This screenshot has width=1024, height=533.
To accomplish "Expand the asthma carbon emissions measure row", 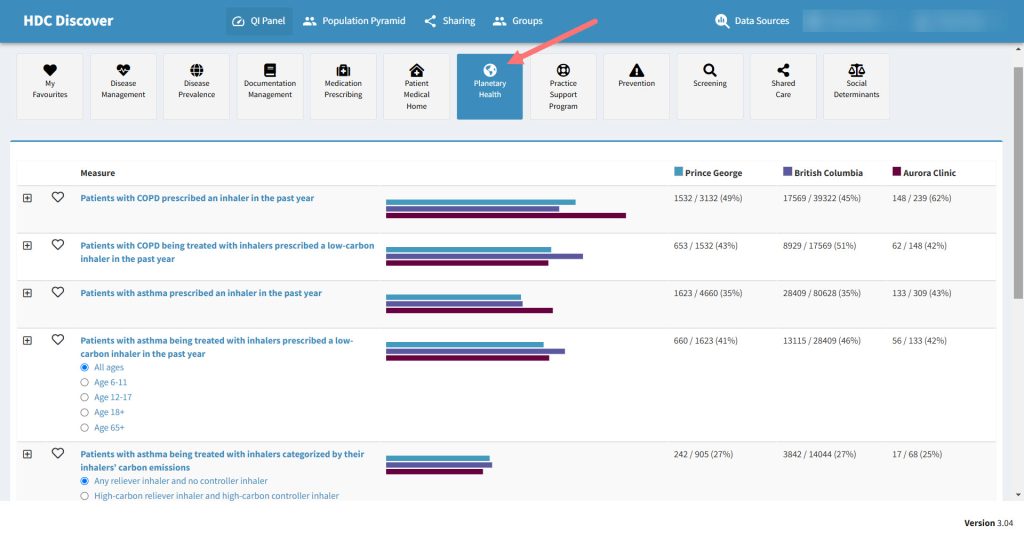I will 27,454.
